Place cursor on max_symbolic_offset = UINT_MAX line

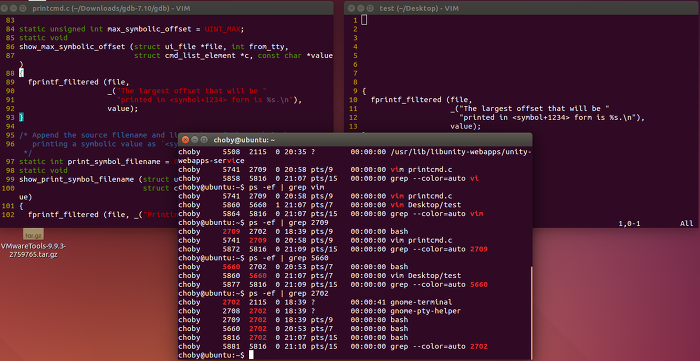point(132,29)
